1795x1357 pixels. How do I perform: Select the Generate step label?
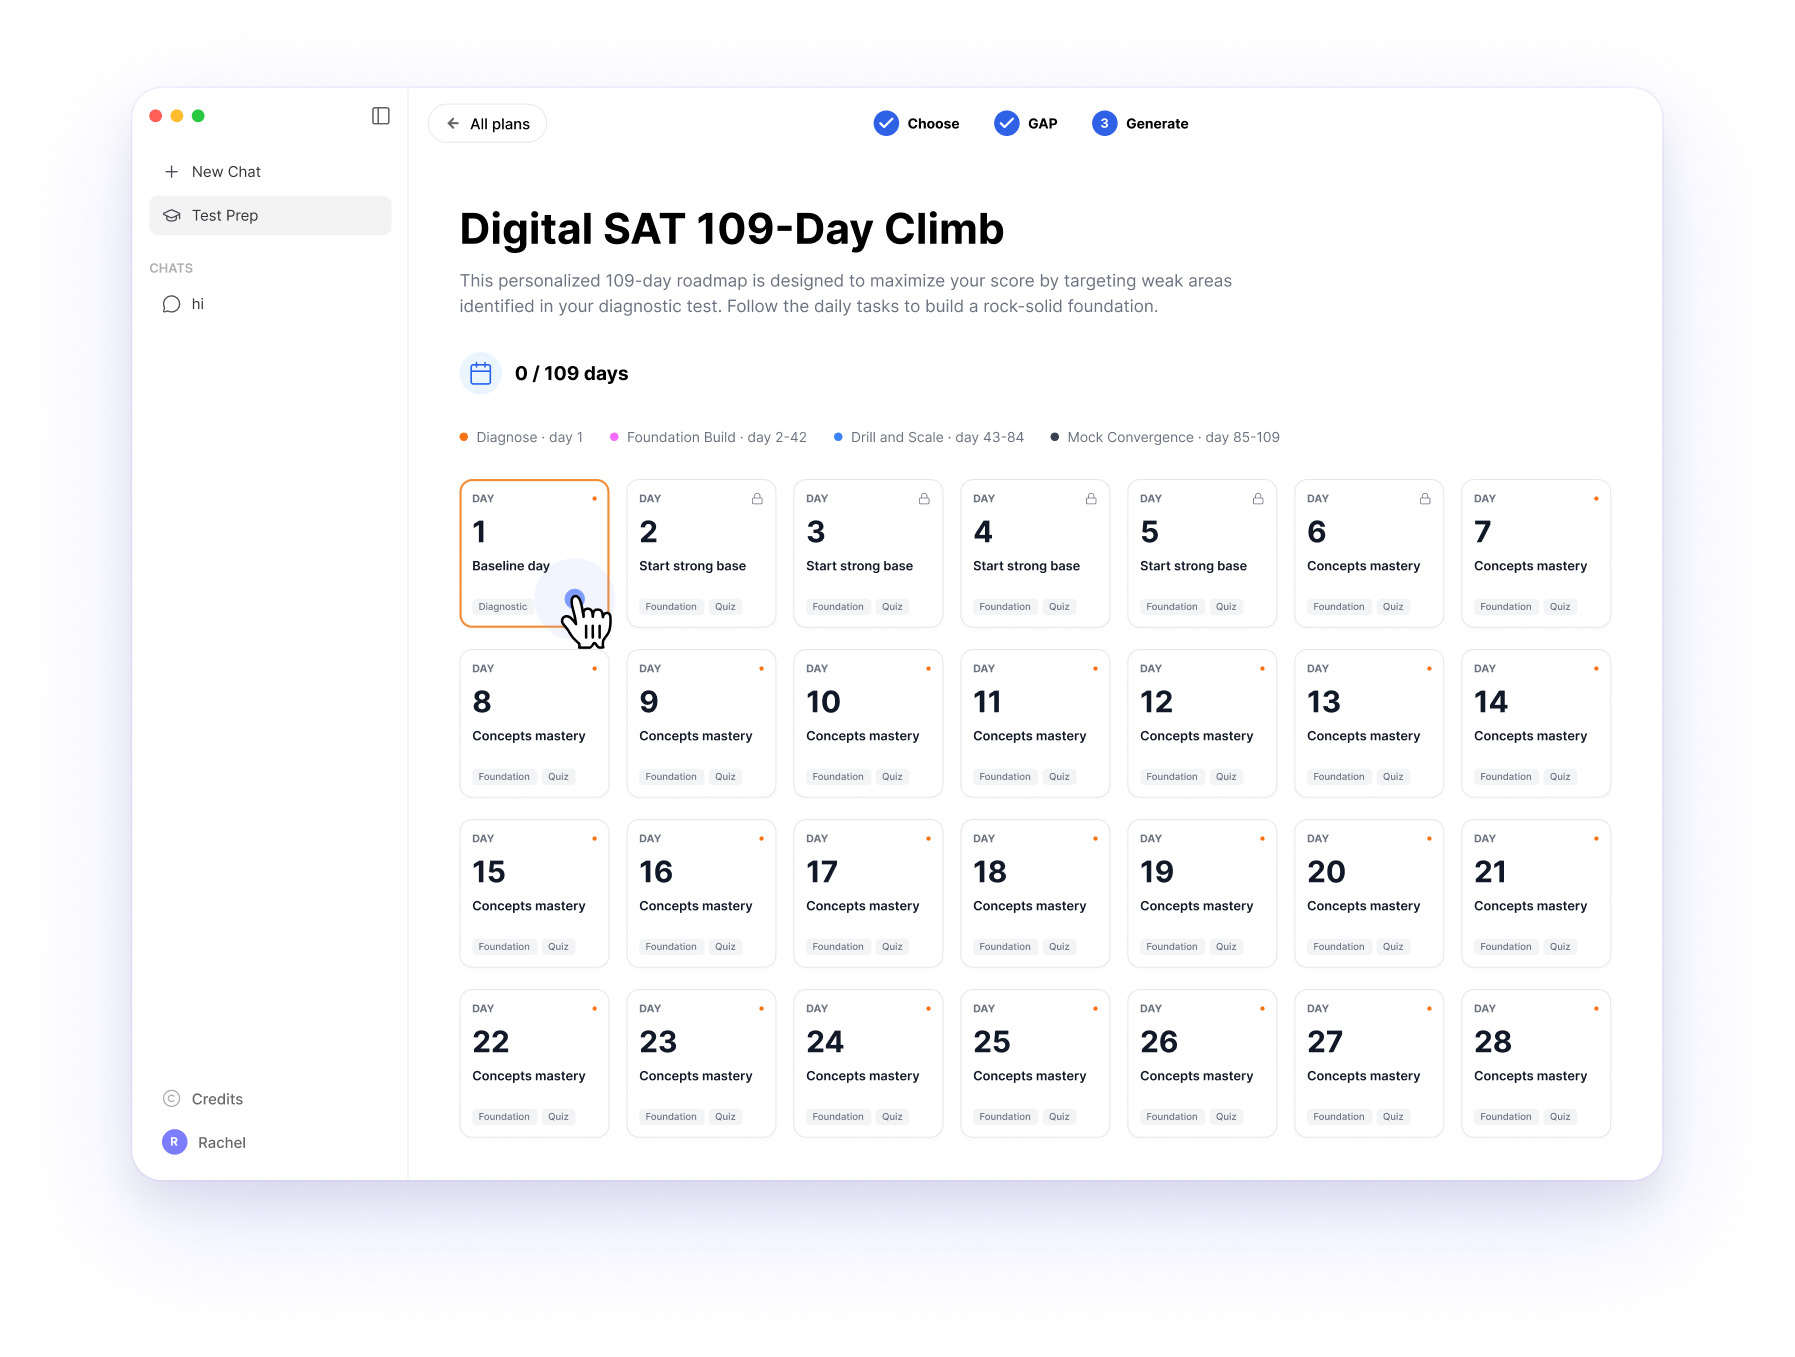coord(1157,124)
